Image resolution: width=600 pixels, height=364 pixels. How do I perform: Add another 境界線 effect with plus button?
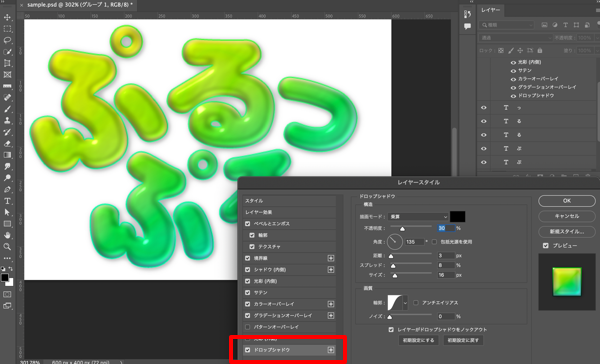(x=331, y=258)
